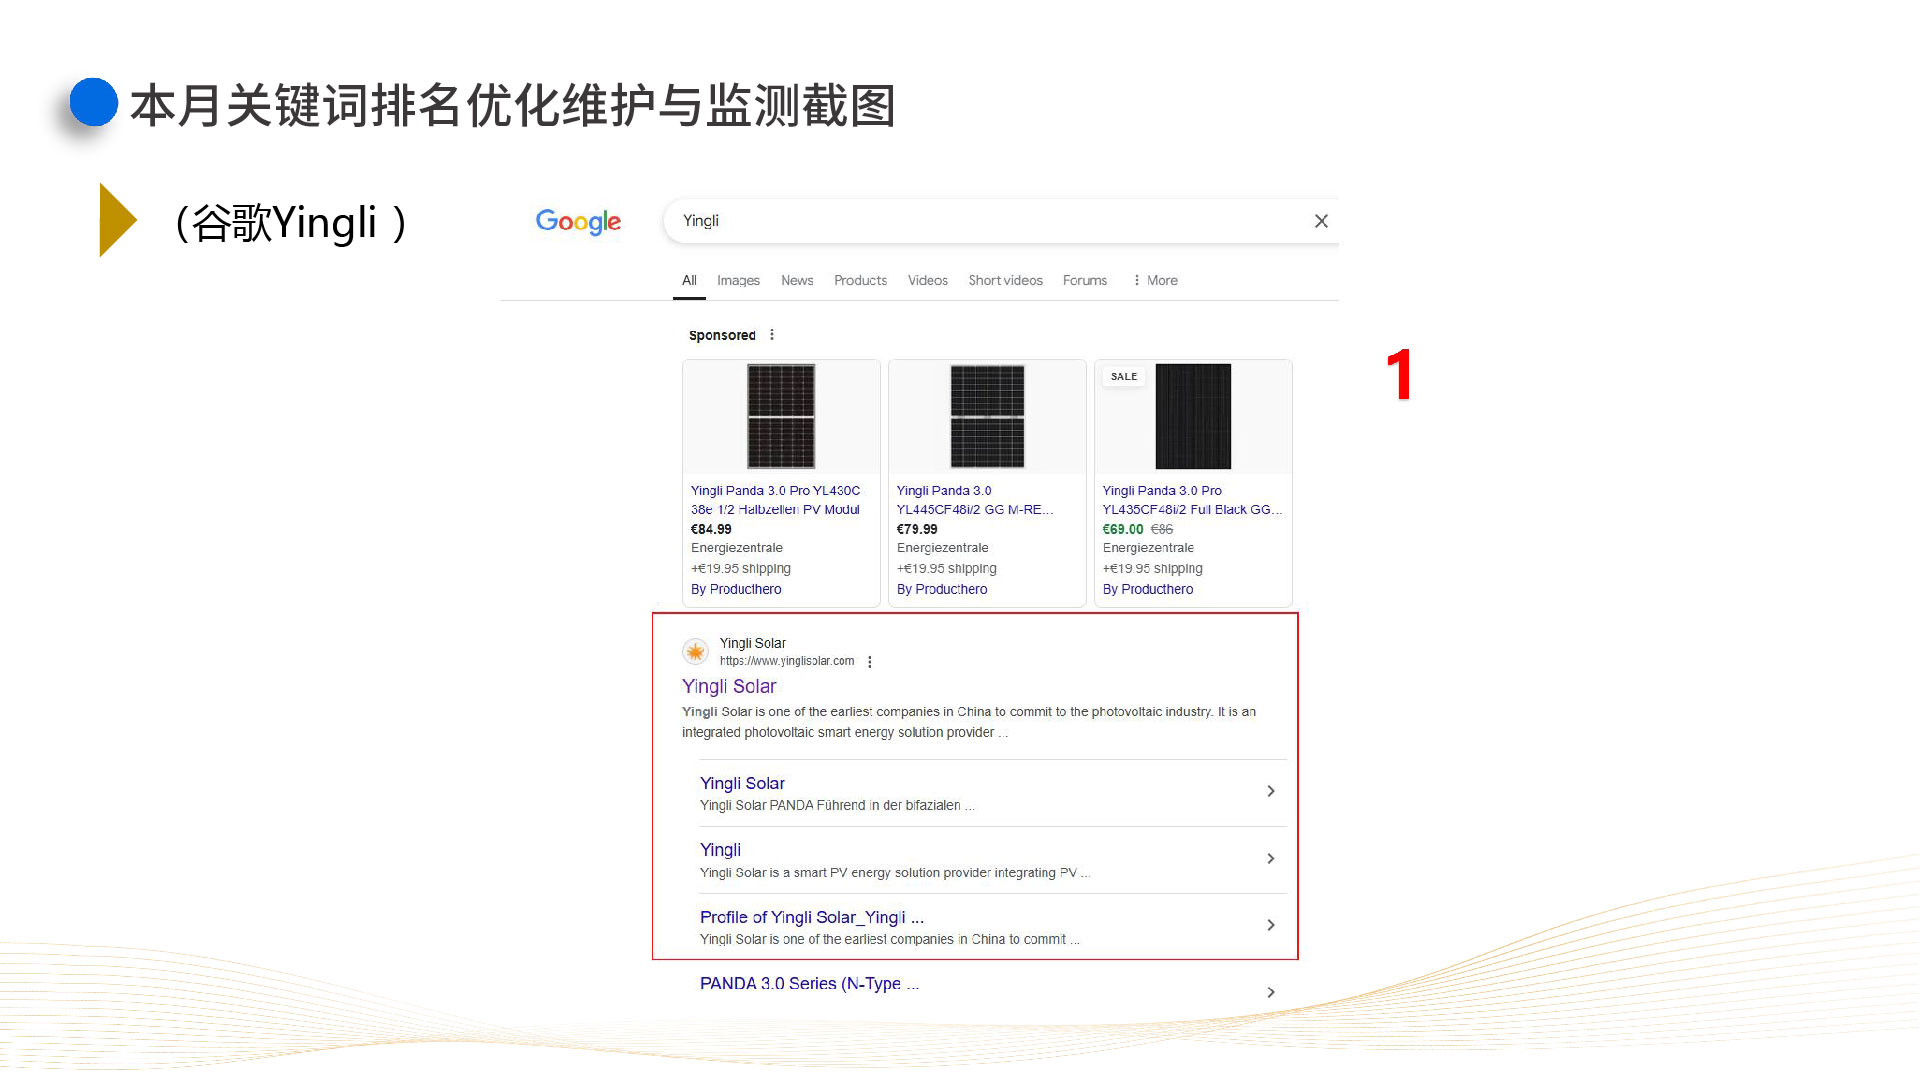
Task: Click the crossed-out €86 original price
Action: click(x=1162, y=529)
